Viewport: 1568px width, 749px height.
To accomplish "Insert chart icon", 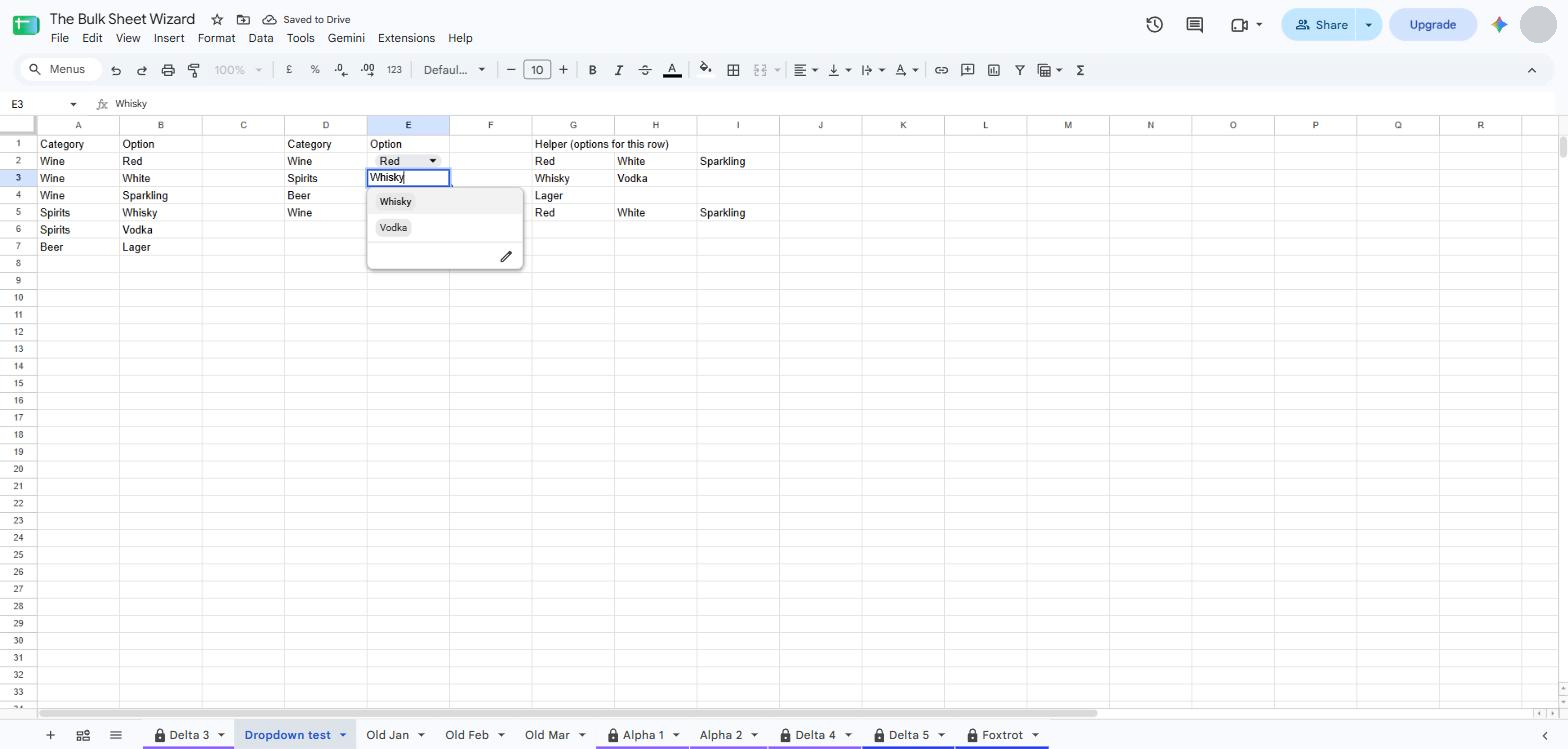I will point(994,70).
